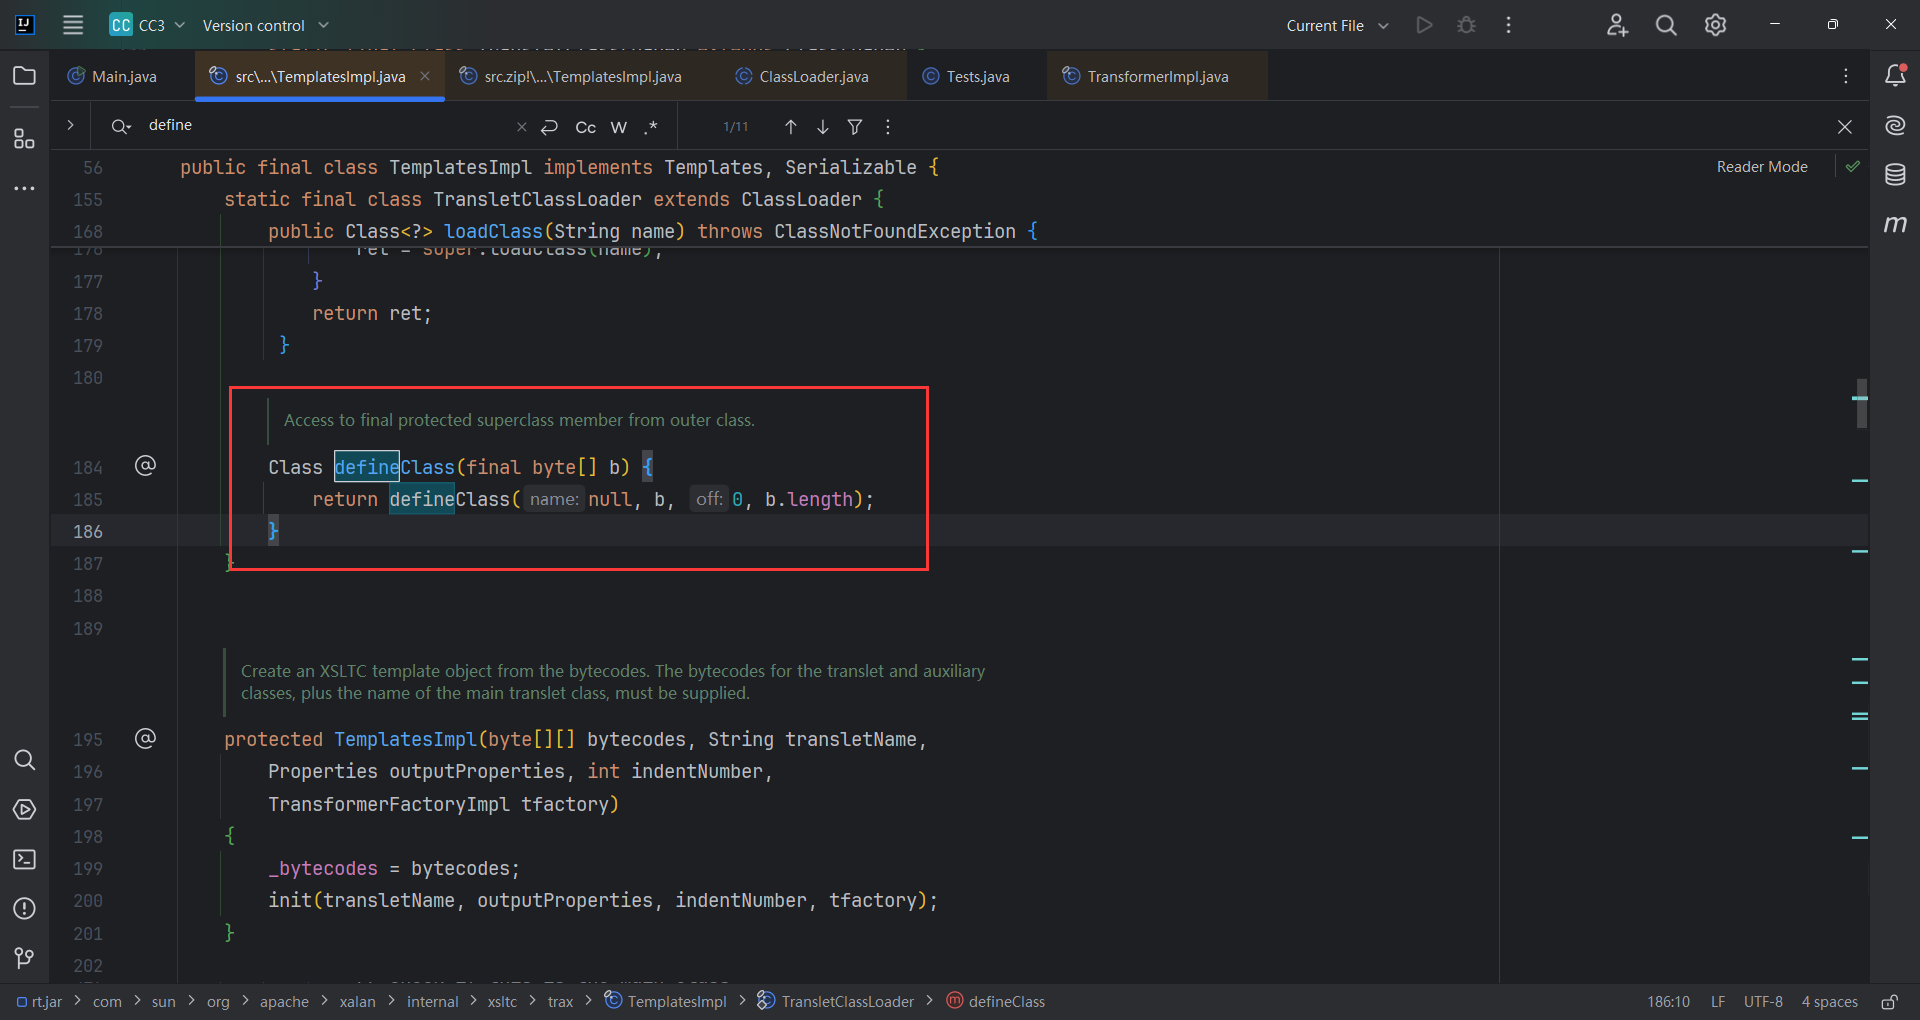The image size is (1920, 1020).
Task: Open the Terminal tool window
Action: tap(24, 859)
